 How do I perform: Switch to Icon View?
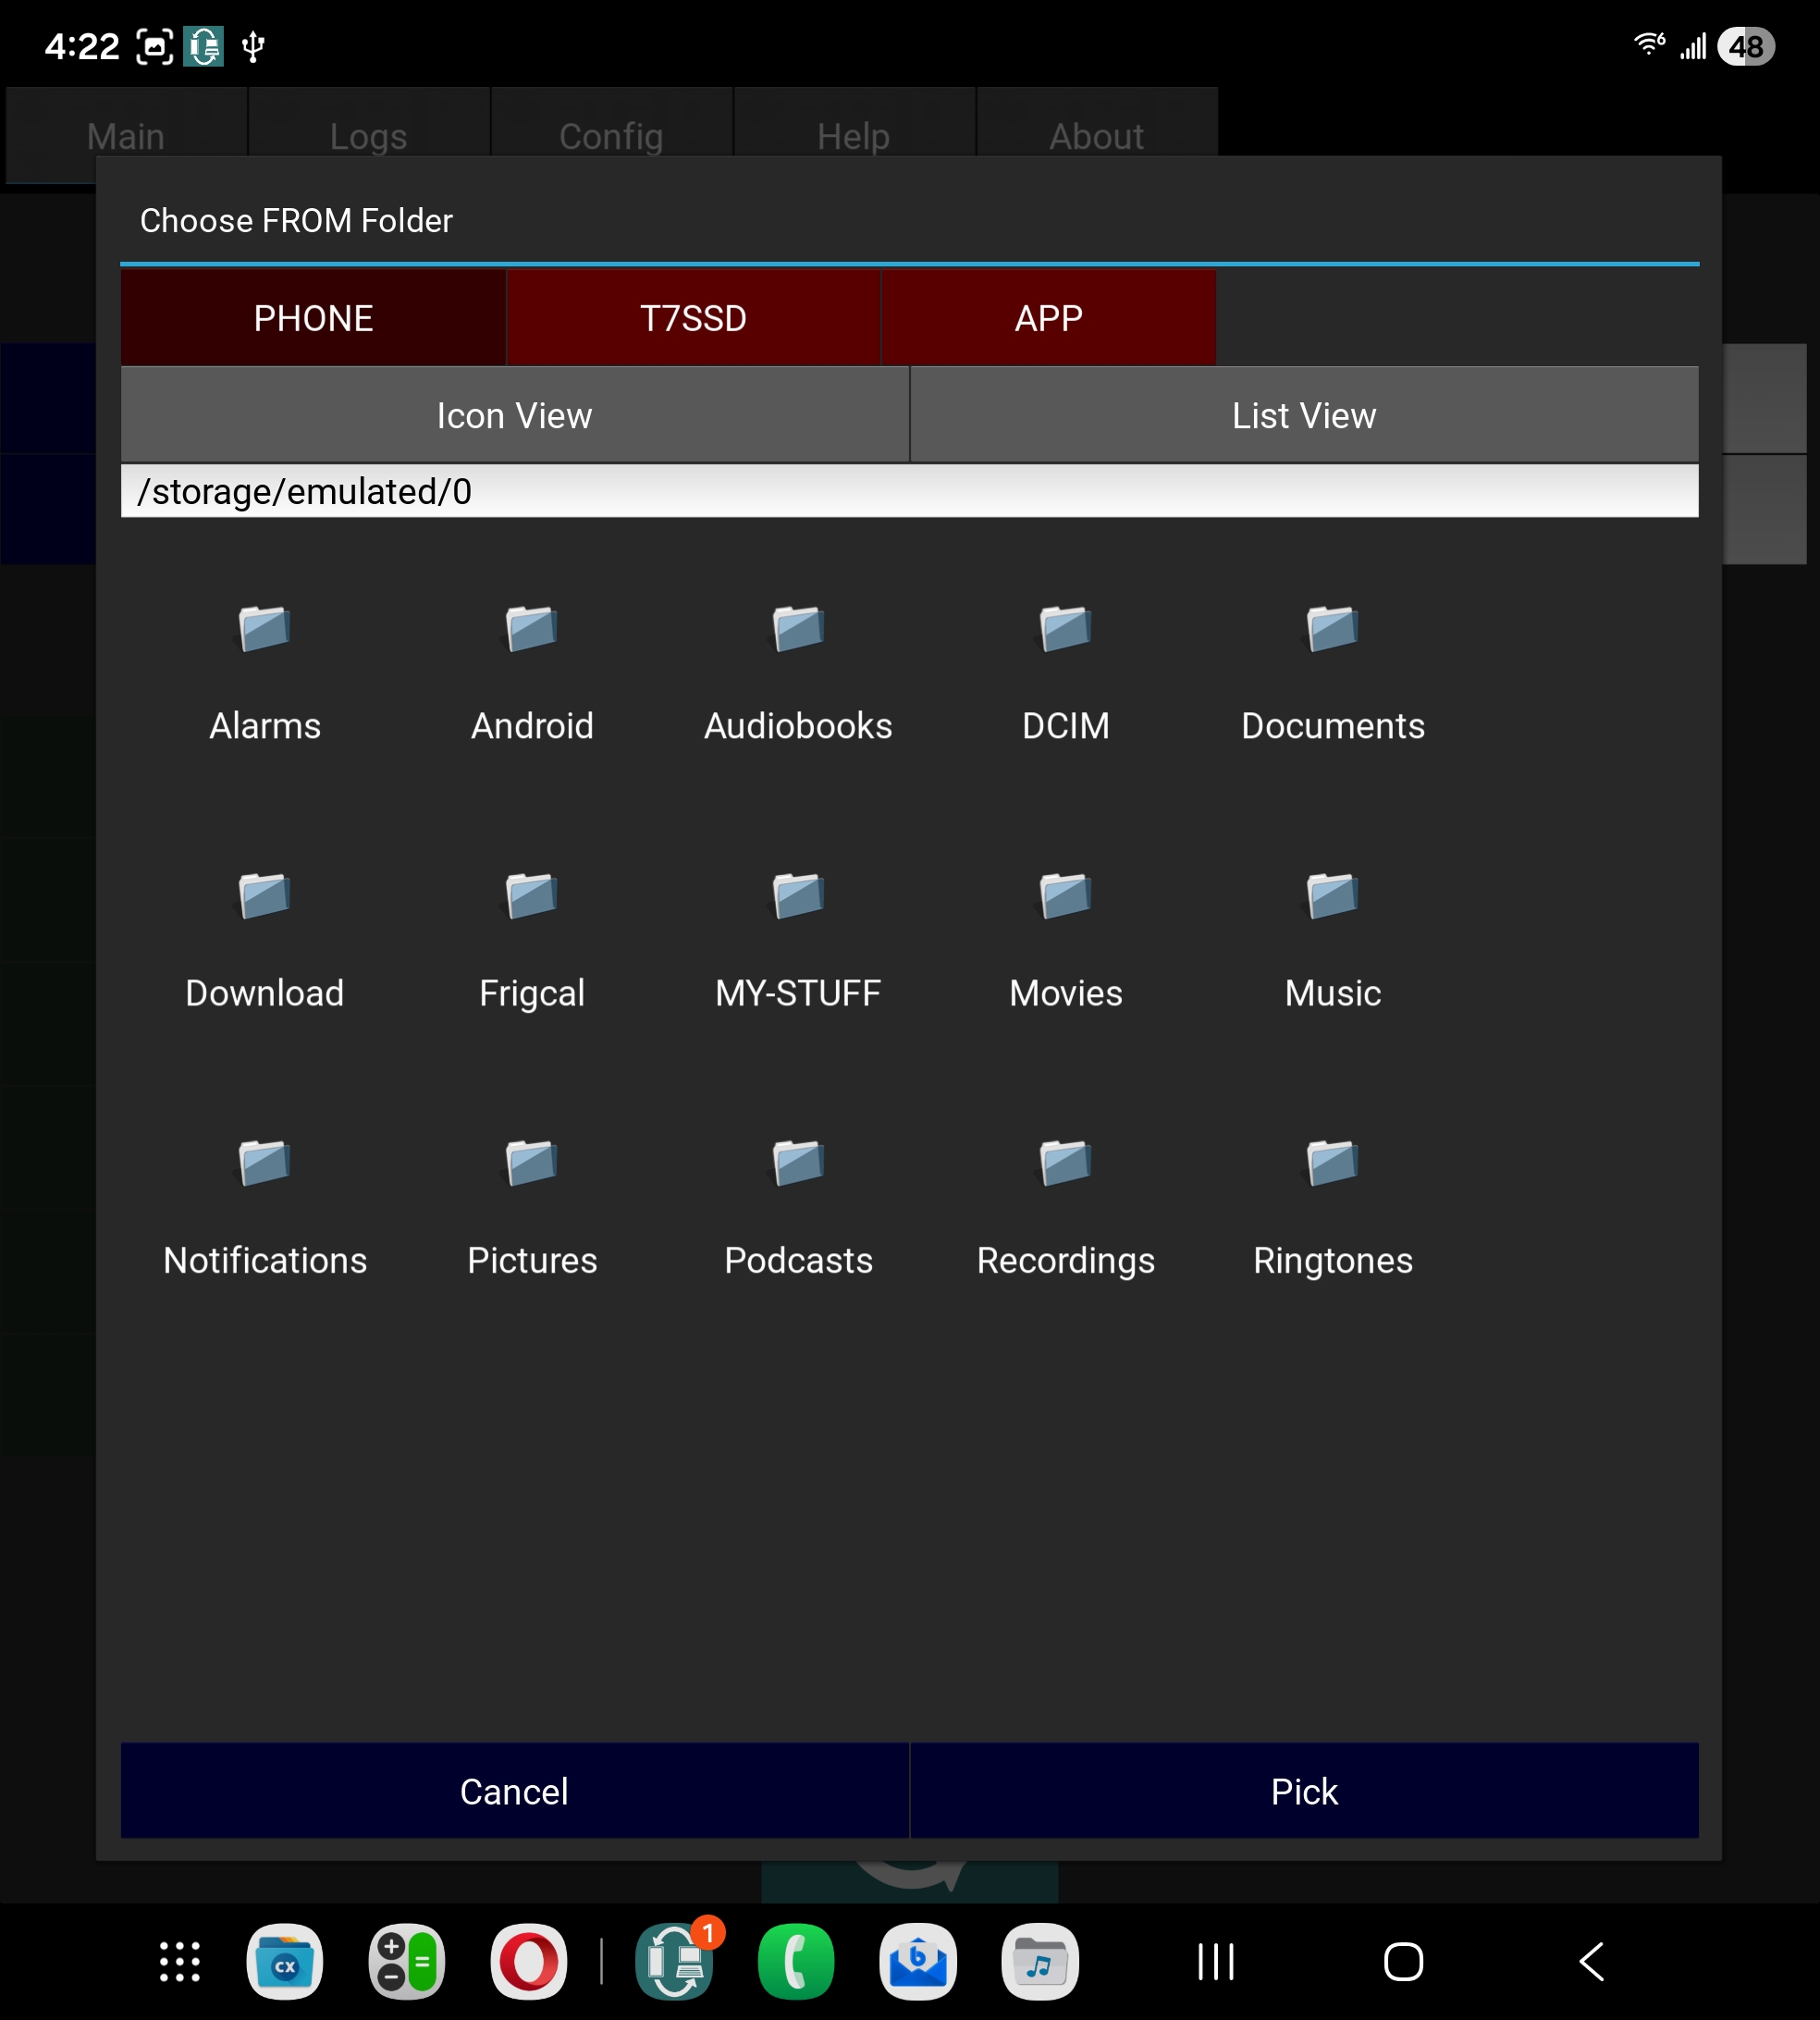(514, 415)
